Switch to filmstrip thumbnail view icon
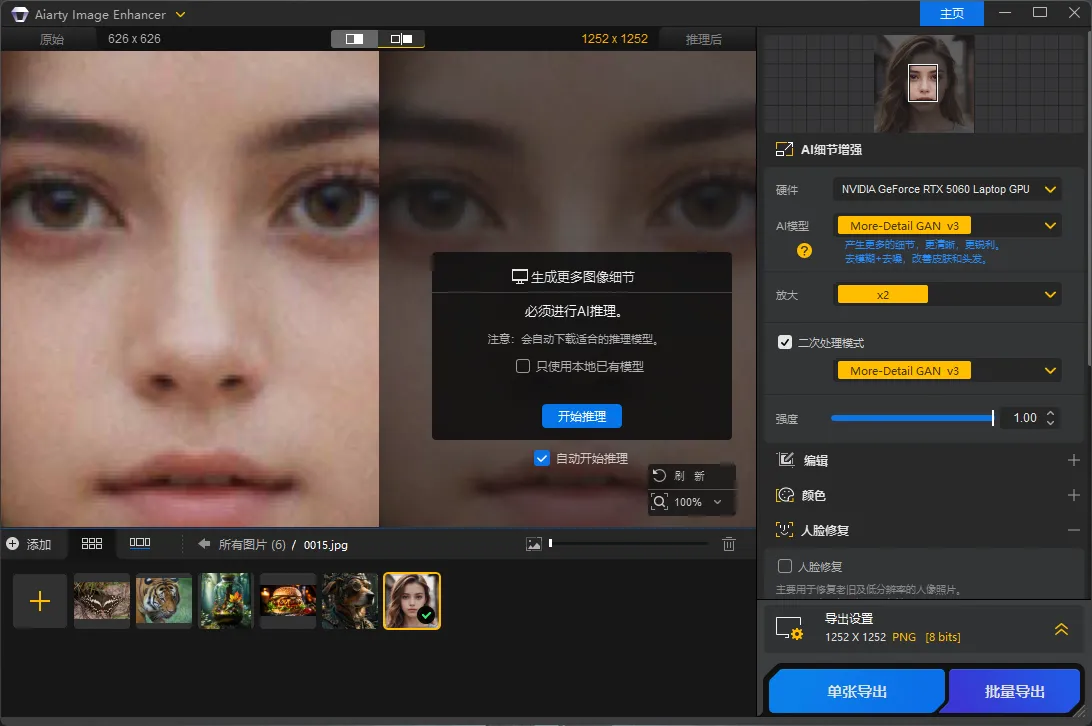 pos(140,543)
